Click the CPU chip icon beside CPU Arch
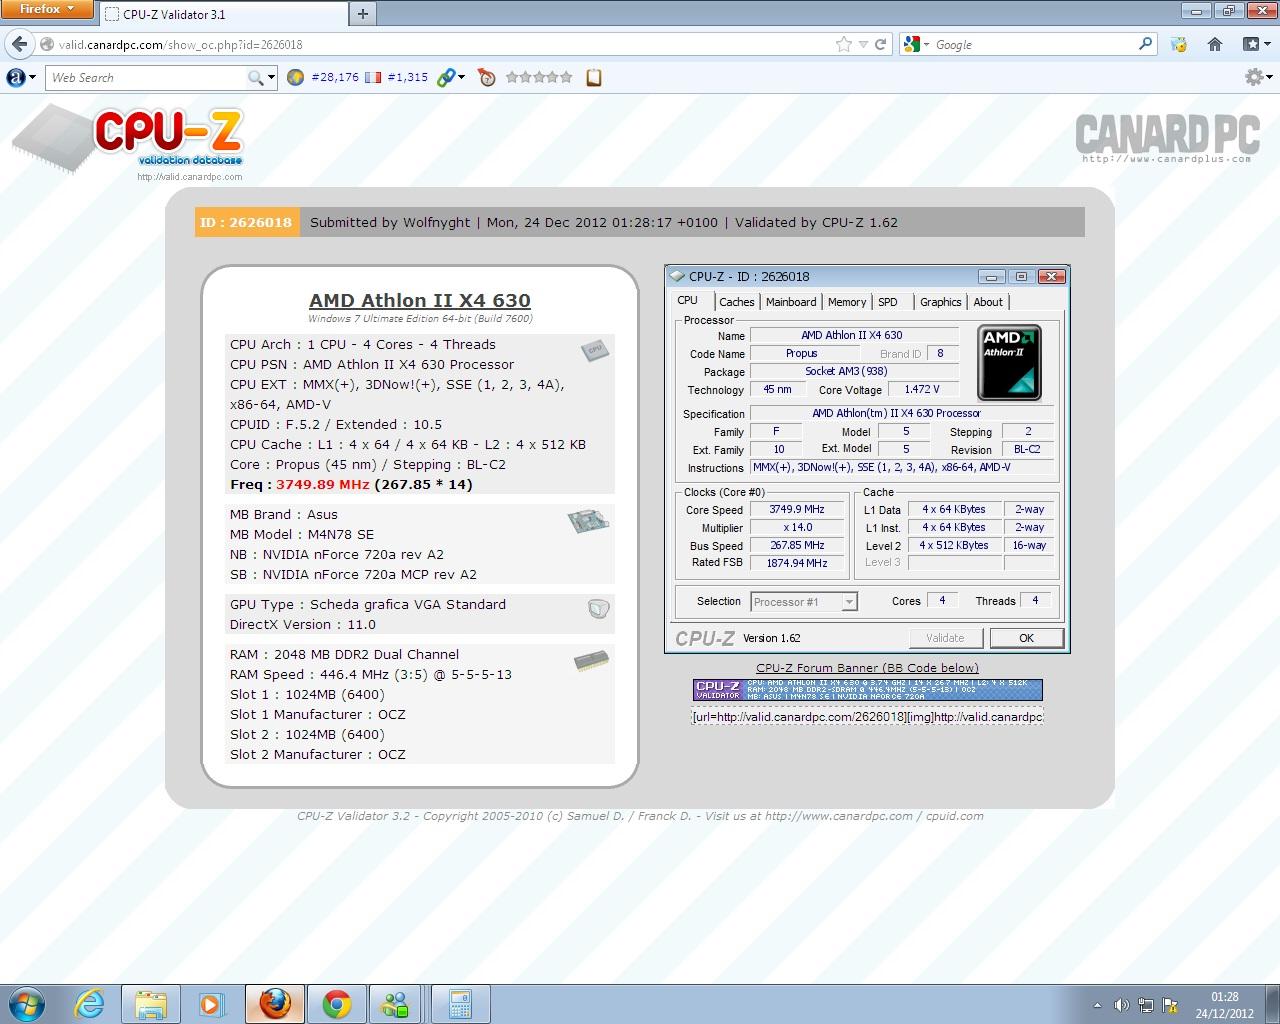Image resolution: width=1280 pixels, height=1024 pixels. (594, 350)
